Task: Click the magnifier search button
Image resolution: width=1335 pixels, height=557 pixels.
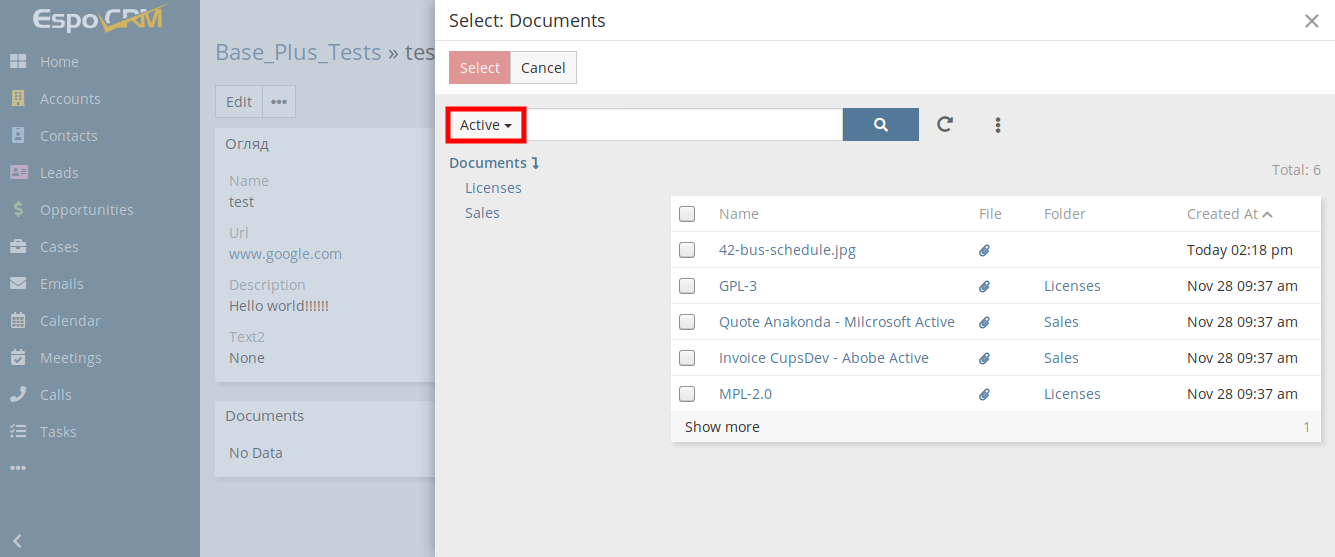Action: pos(880,125)
